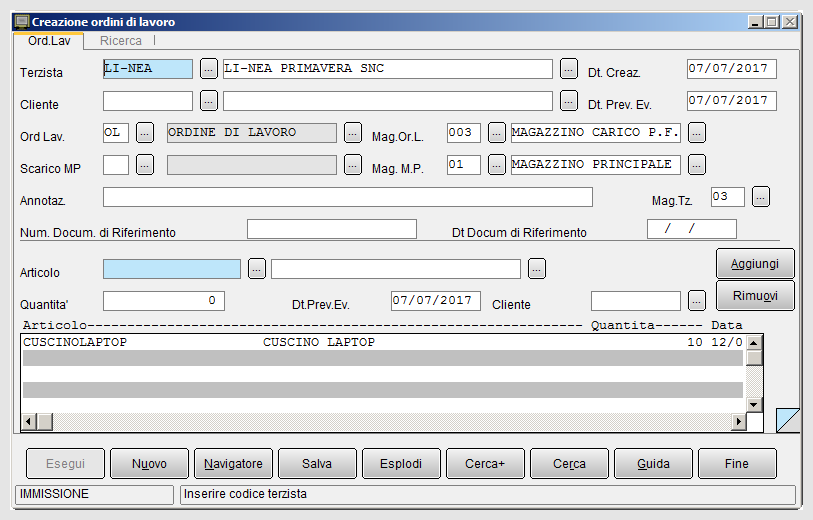Click the Mag.Or.L. code field 003
Screen dimensions: 813x520
tap(464, 133)
